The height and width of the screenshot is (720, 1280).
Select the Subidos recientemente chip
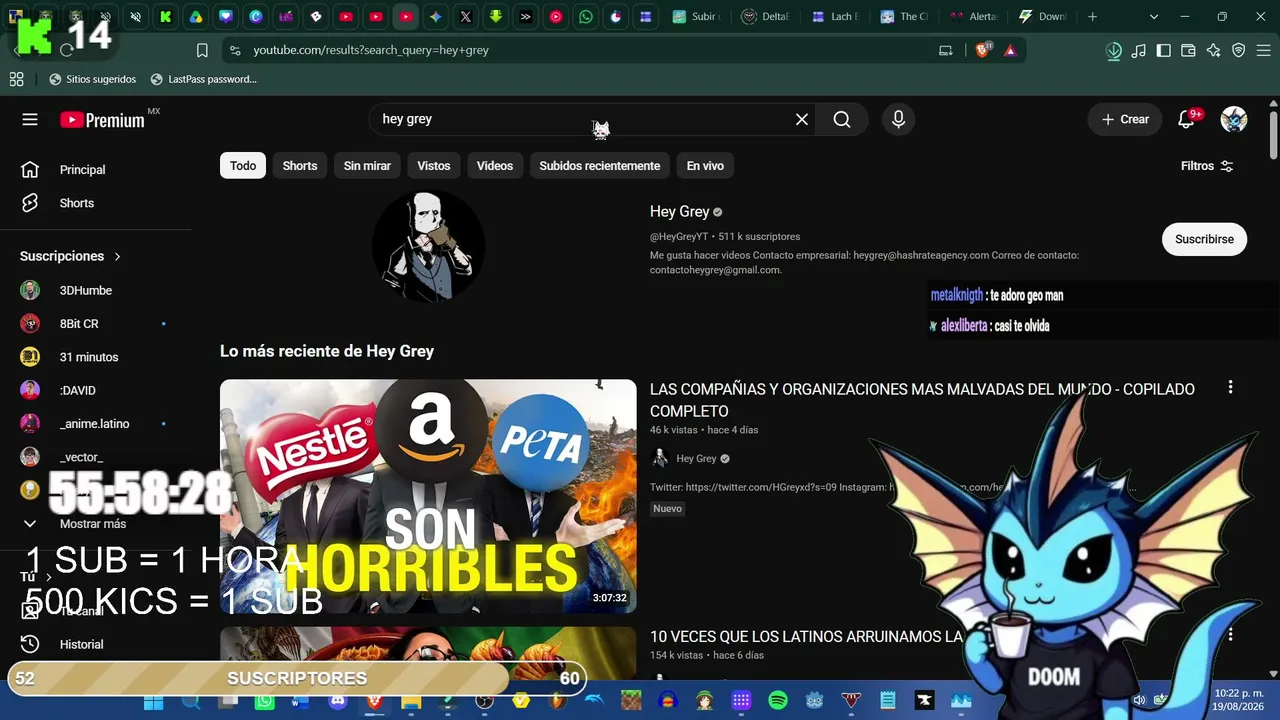(600, 166)
